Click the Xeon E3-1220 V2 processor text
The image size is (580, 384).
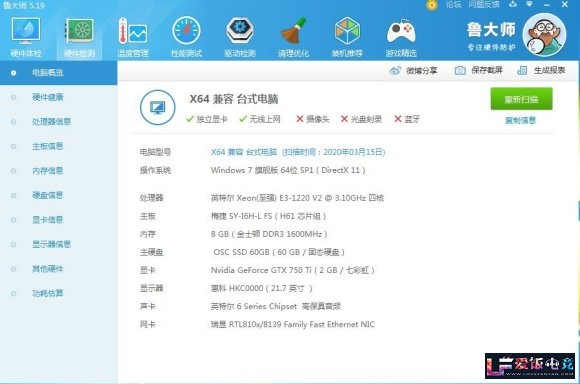[x=297, y=198]
